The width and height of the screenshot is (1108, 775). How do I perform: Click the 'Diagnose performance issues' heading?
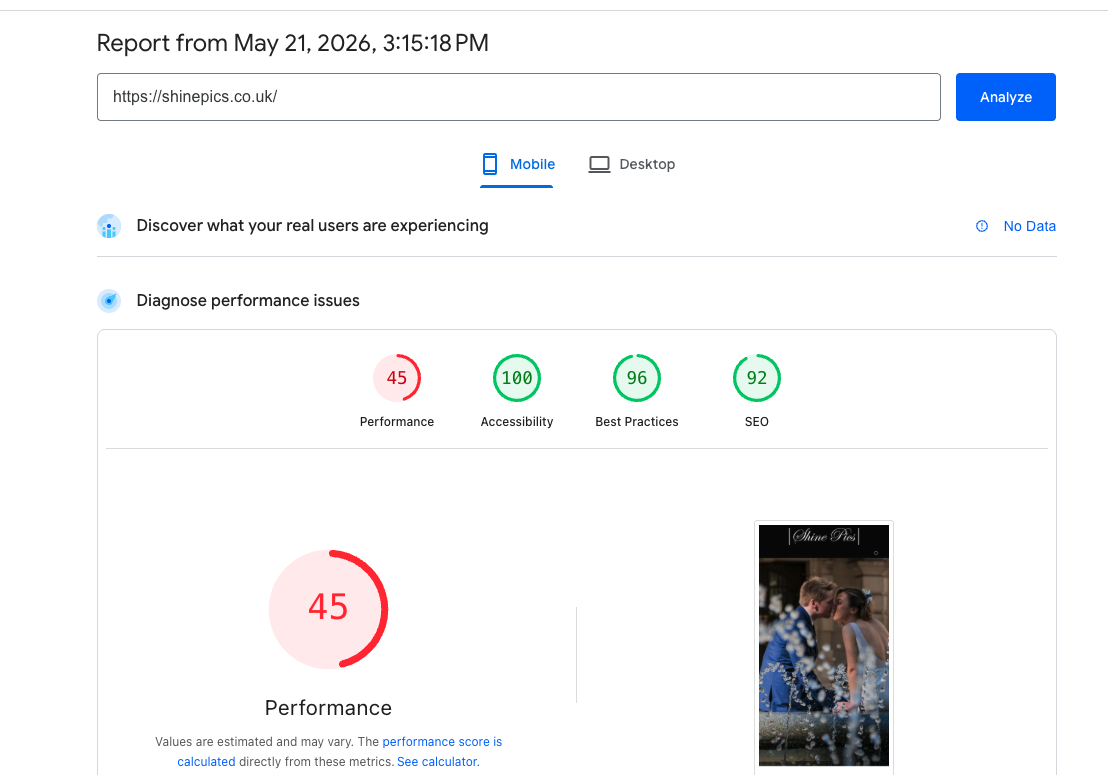tap(248, 300)
